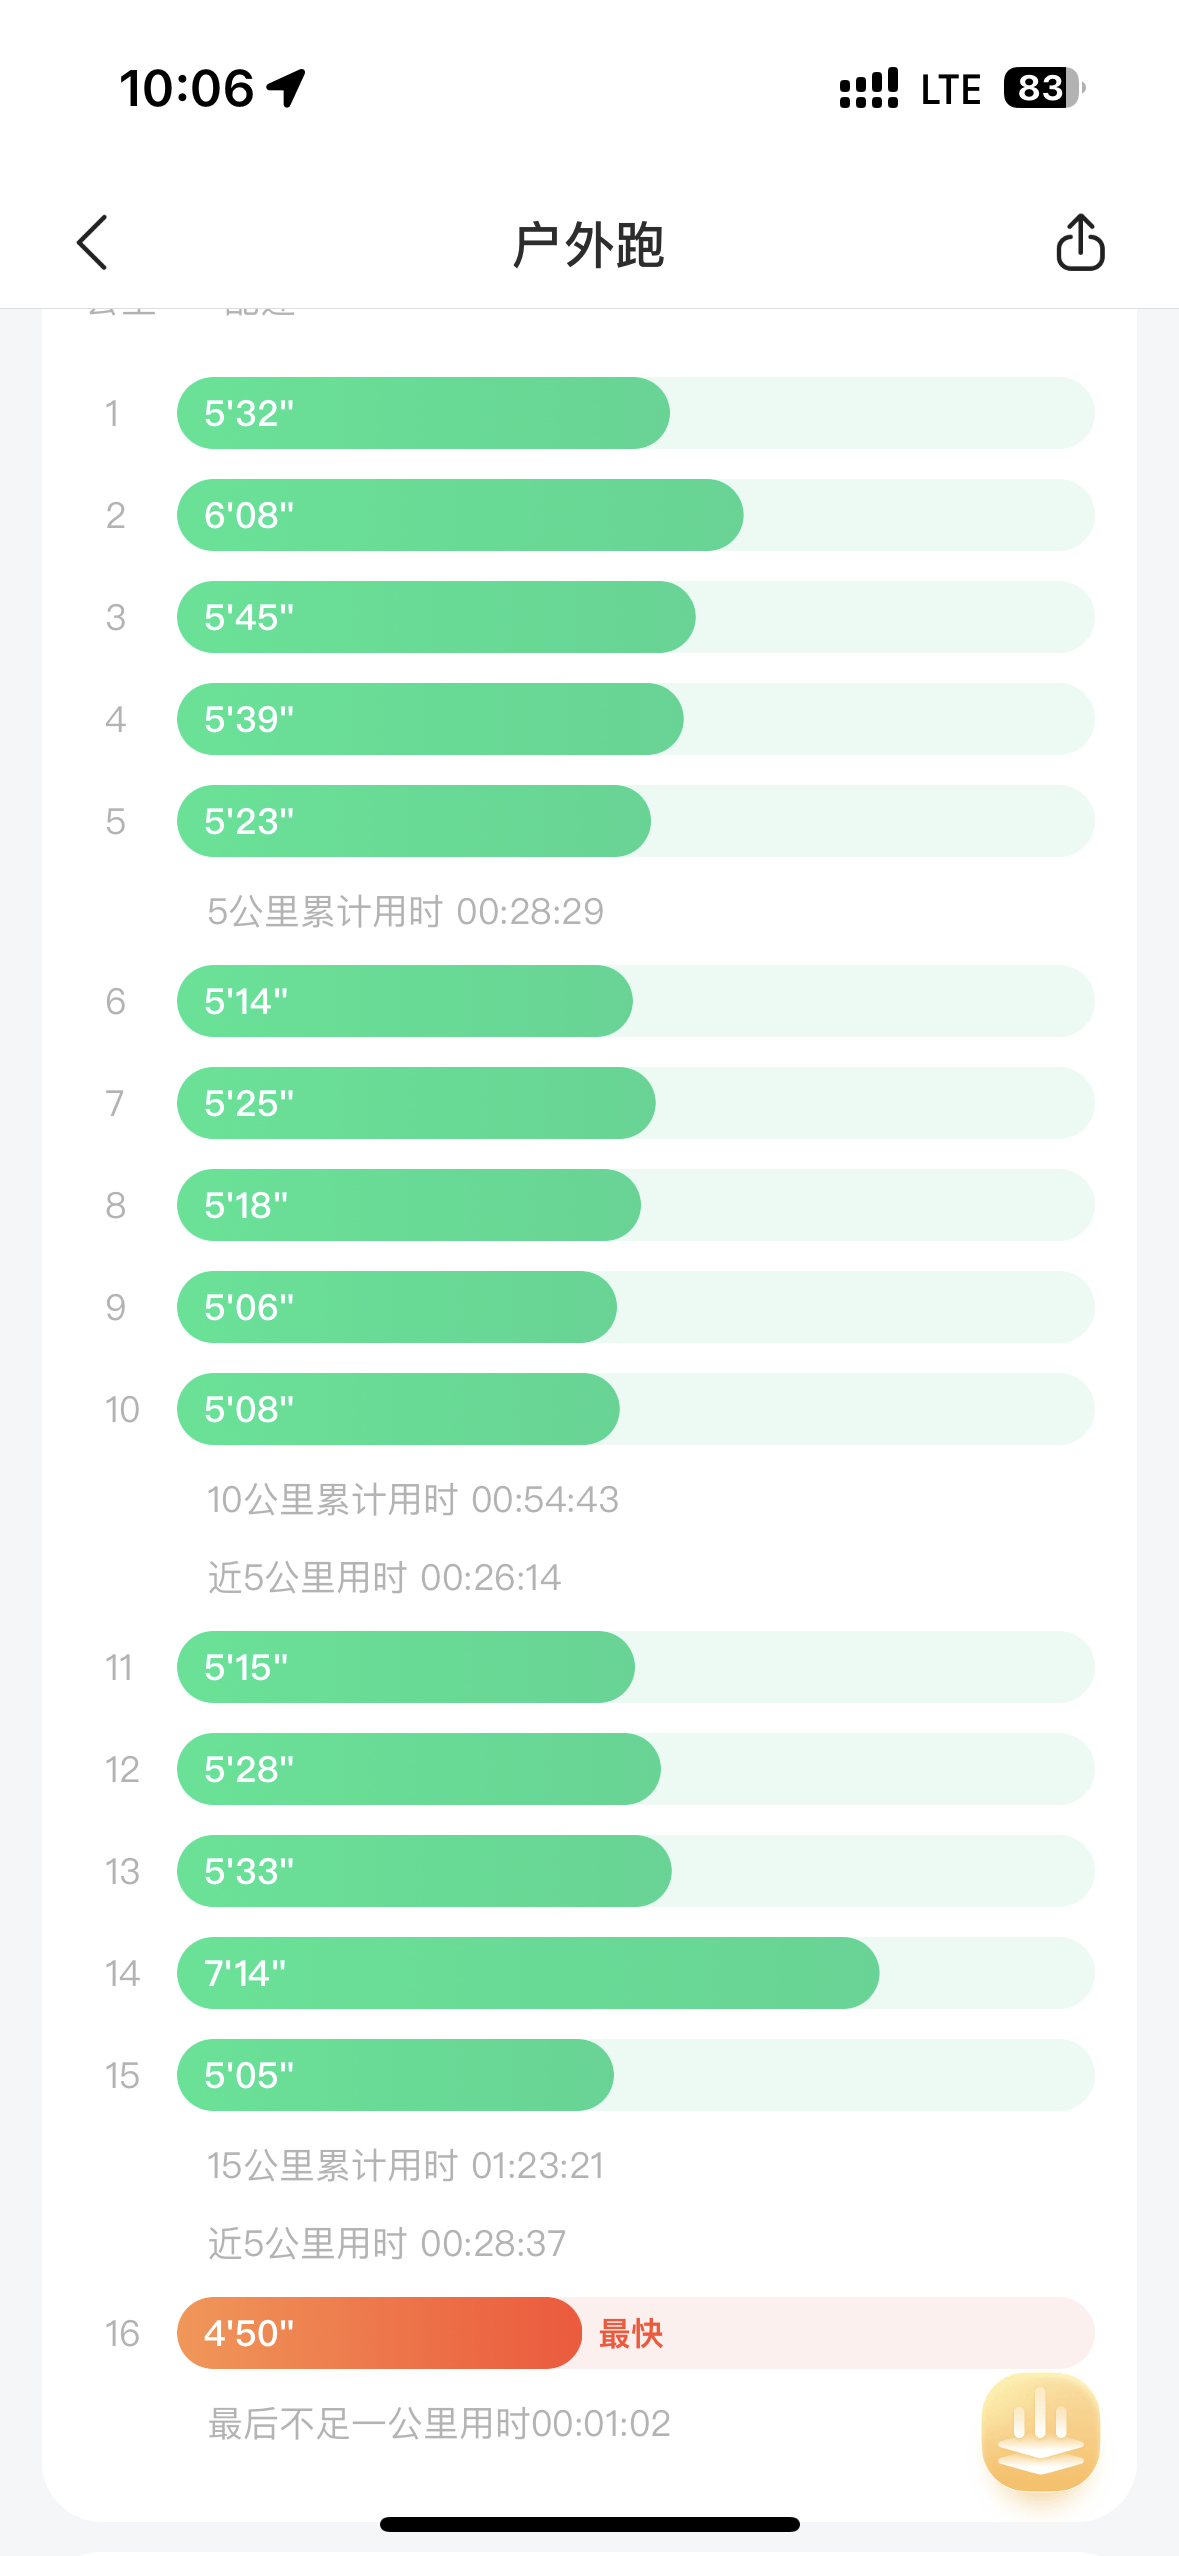The image size is (1179, 2556).
Task: Tap the red 最快 fastest label
Action: pos(631,2334)
